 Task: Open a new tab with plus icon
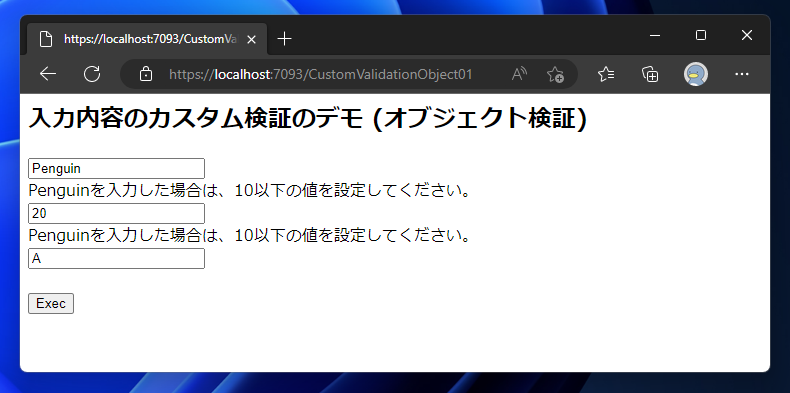[x=285, y=39]
